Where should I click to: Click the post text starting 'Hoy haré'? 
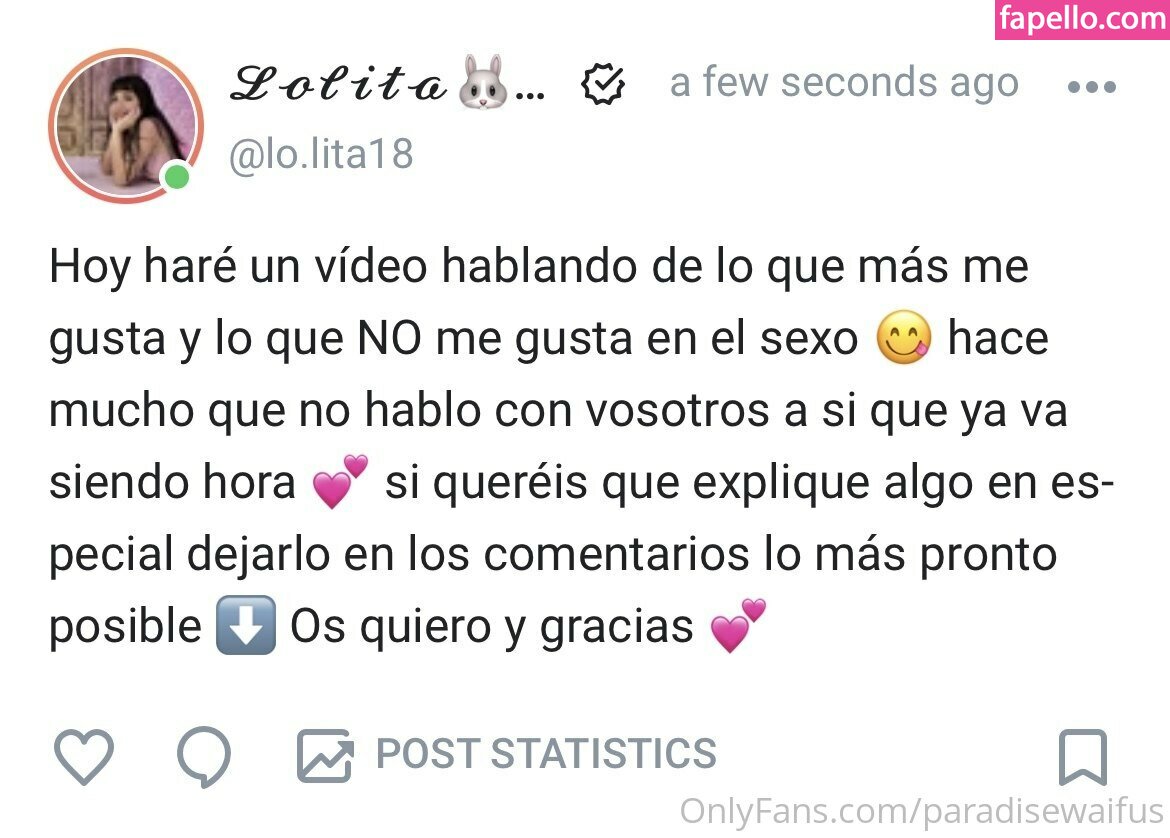[582, 446]
